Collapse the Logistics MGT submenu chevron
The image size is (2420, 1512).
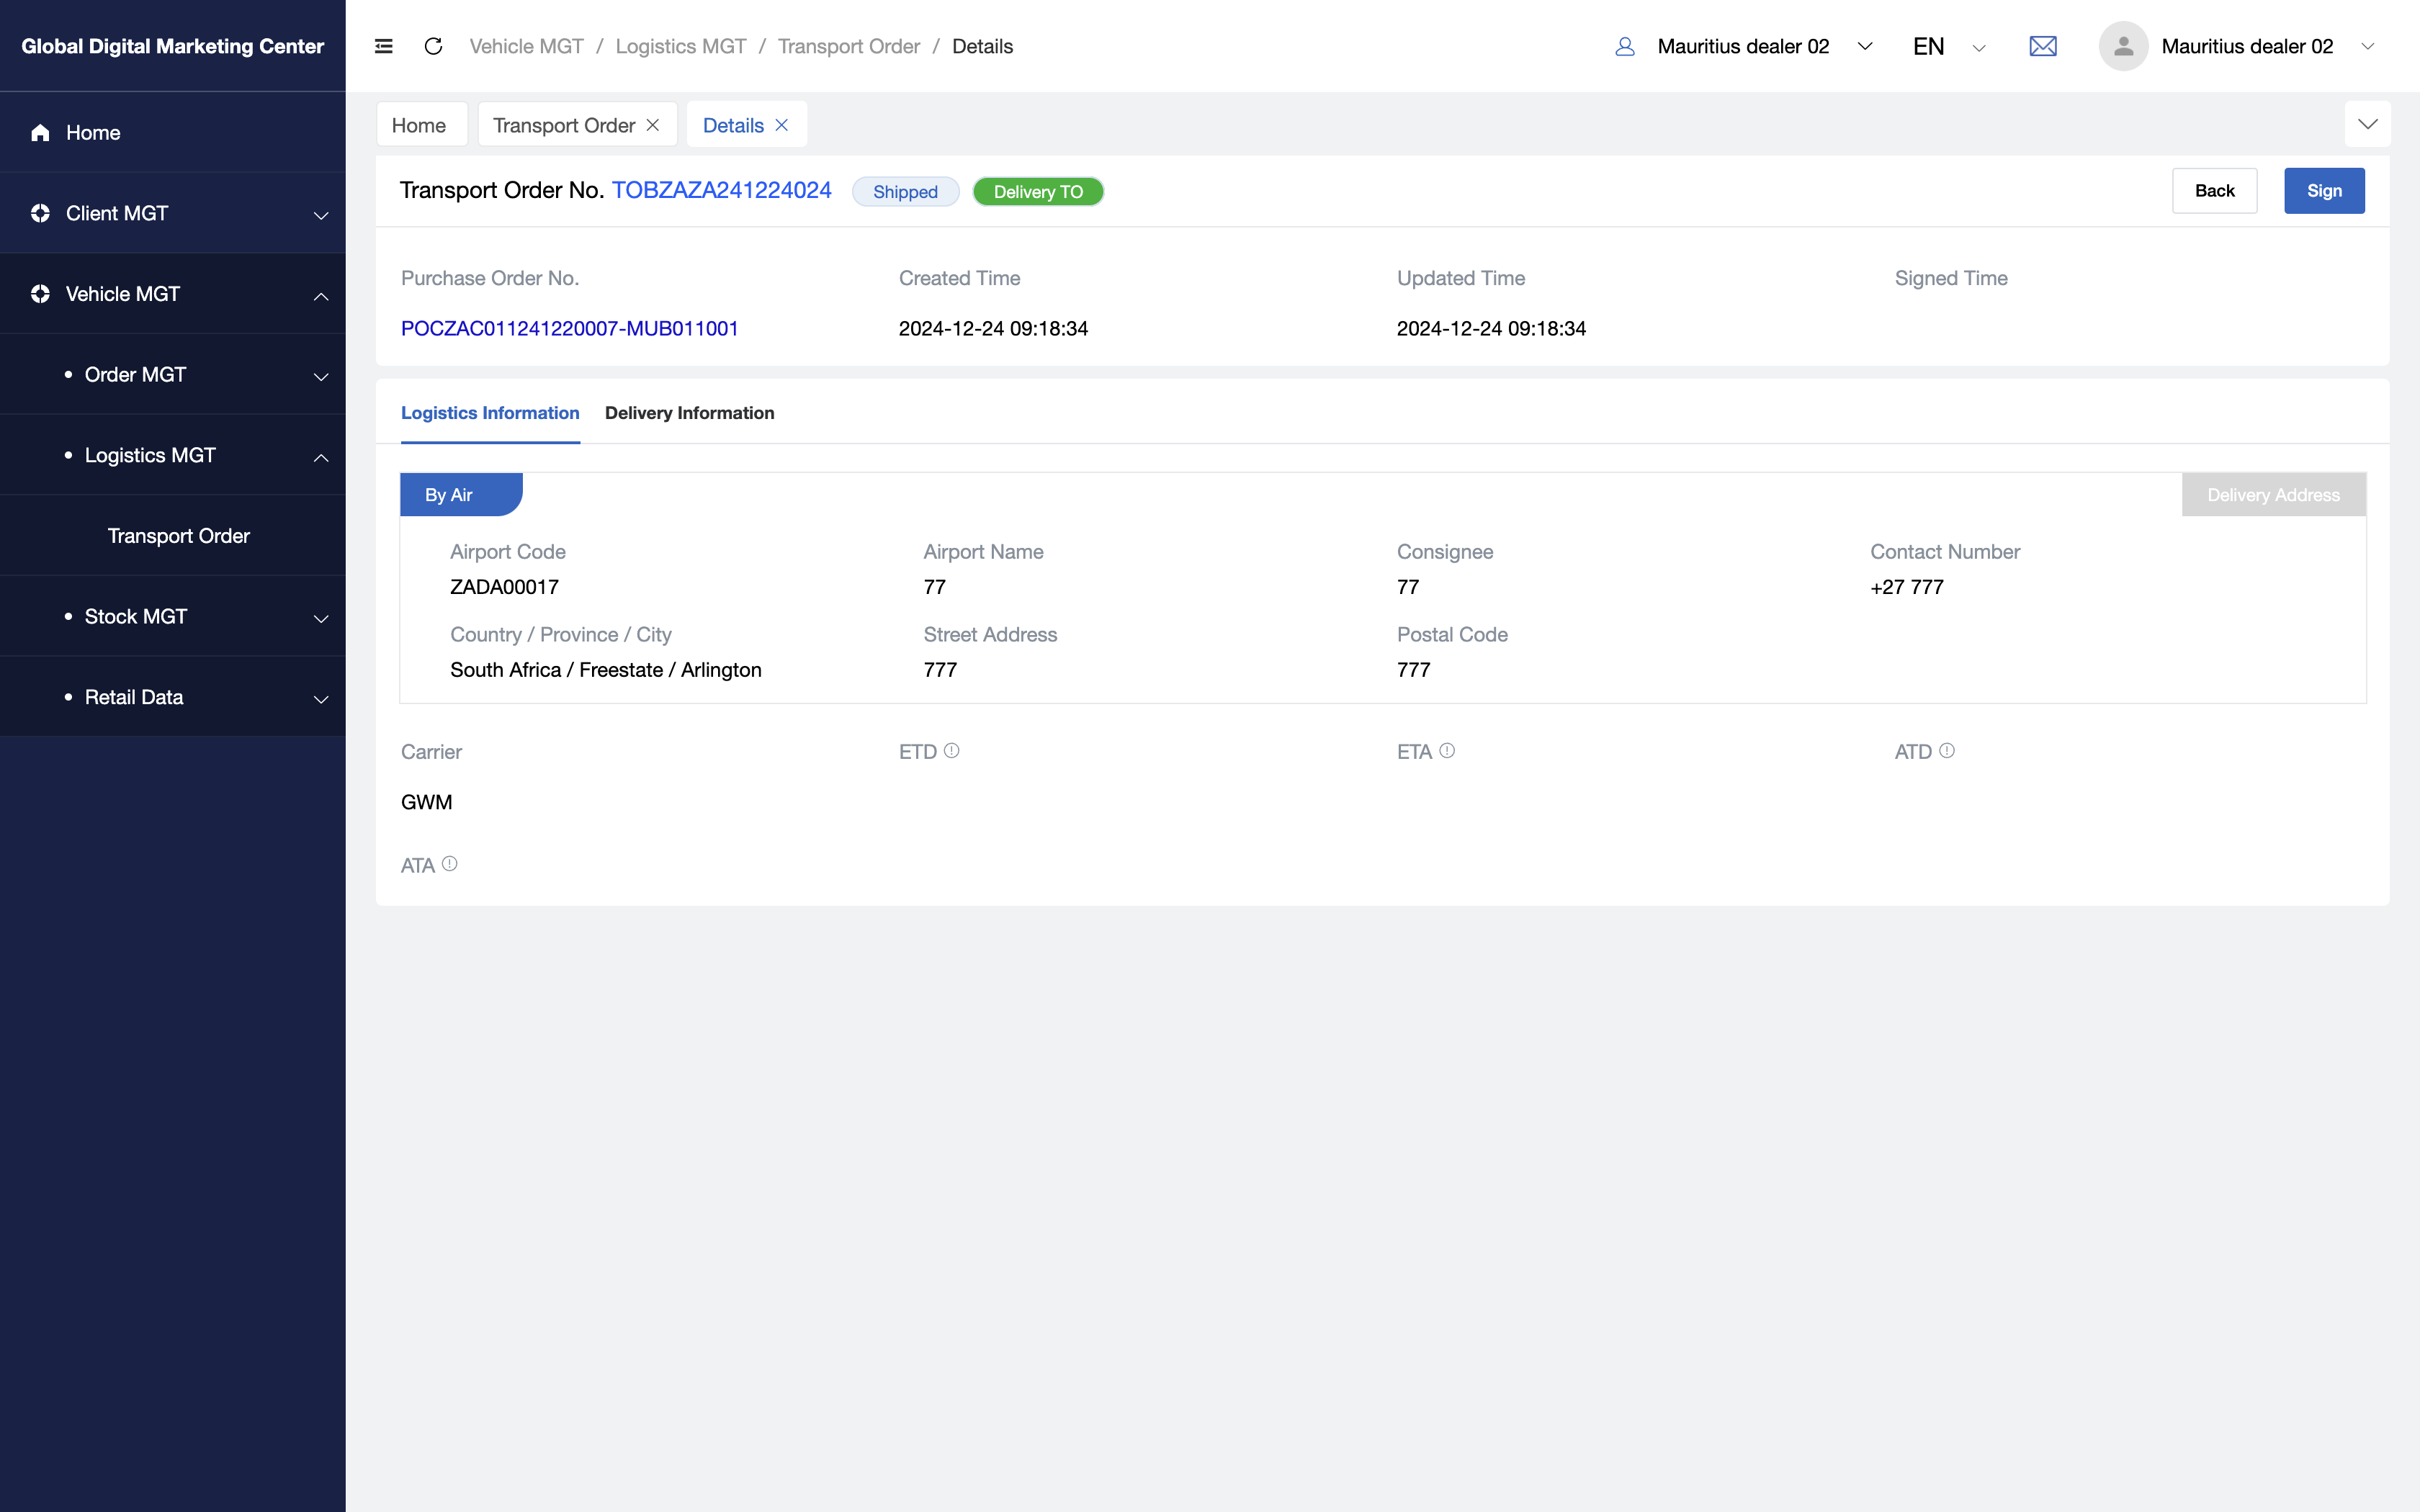[x=321, y=457]
